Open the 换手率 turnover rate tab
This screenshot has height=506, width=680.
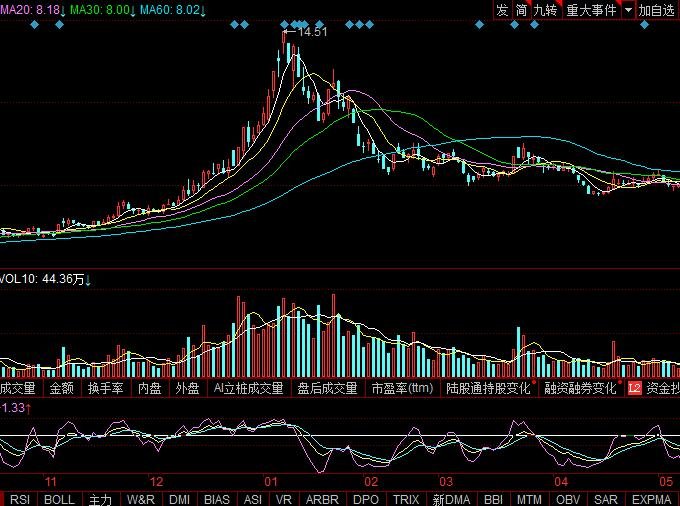(105, 388)
